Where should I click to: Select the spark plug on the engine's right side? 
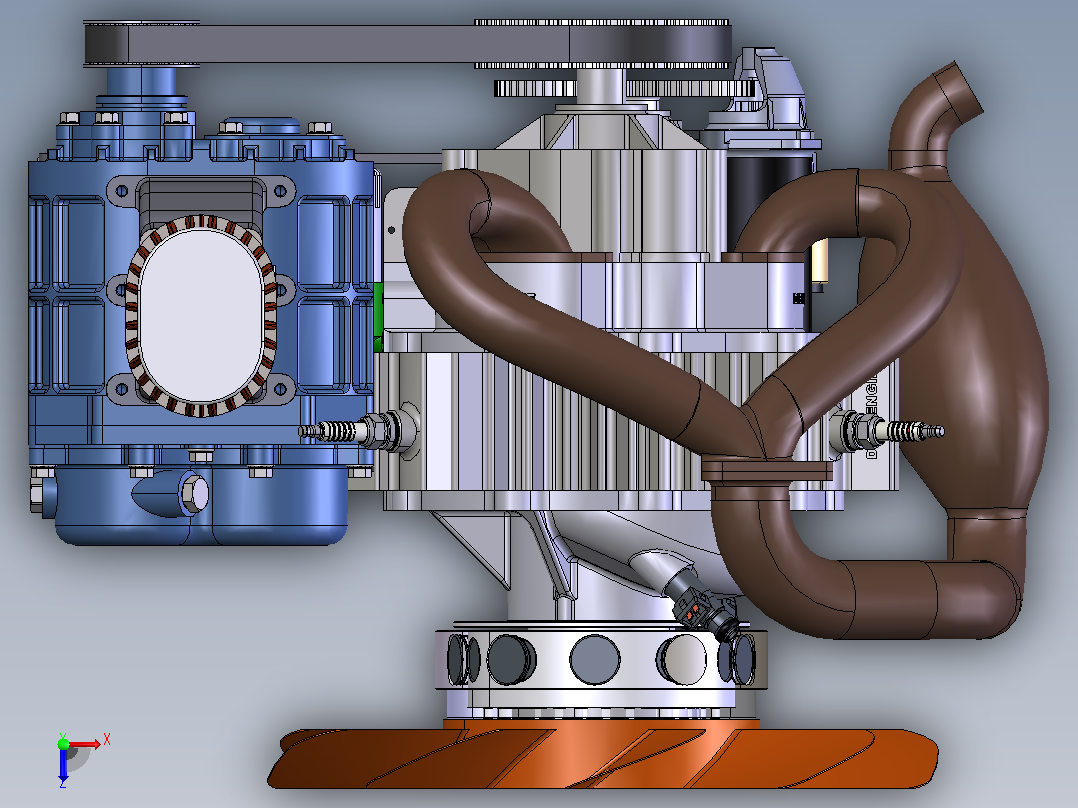pyautogui.click(x=887, y=431)
